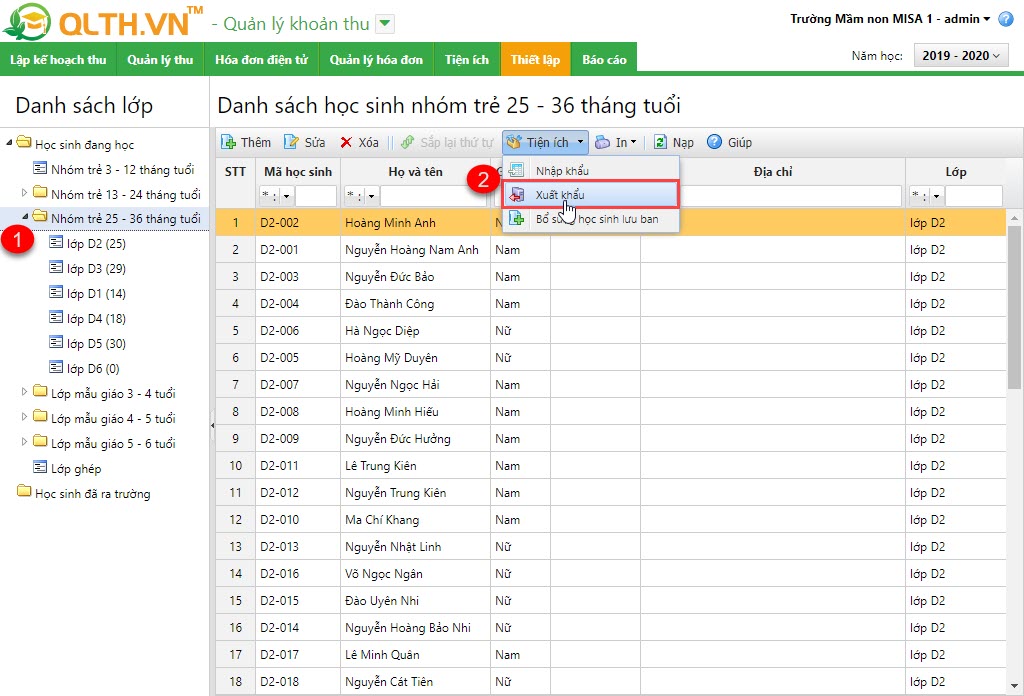This screenshot has height=696, width=1024.
Task: Open the green module switcher dropdown arrow
Action: (386, 24)
